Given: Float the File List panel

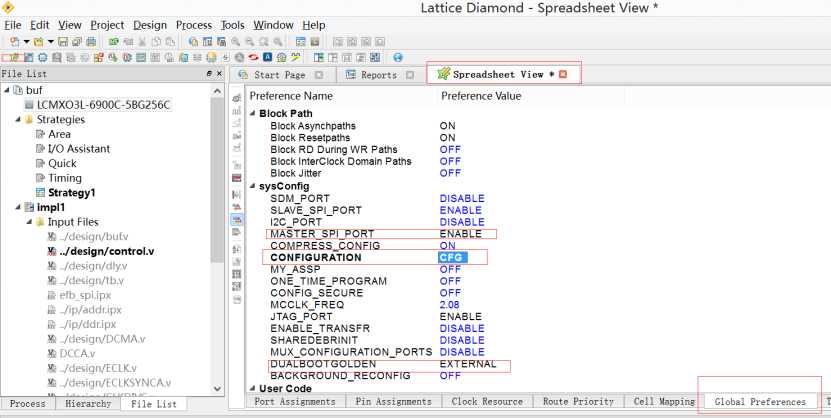Looking at the screenshot, I should 209,74.
